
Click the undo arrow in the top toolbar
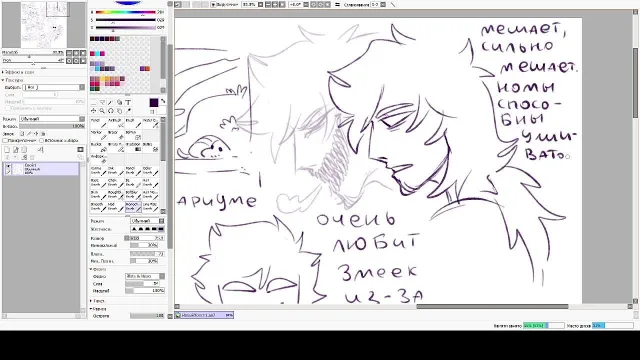tap(178, 4)
